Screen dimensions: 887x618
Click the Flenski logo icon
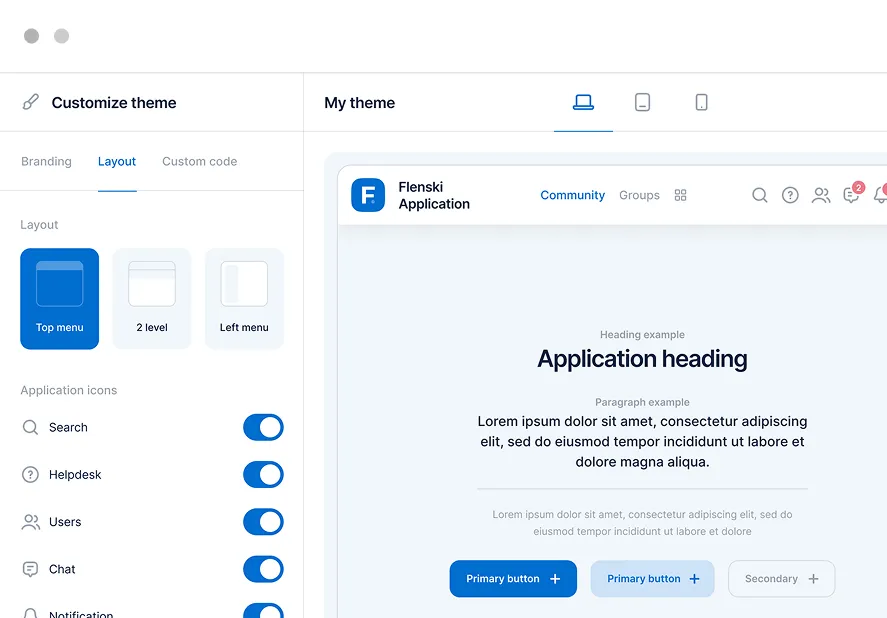[368, 195]
